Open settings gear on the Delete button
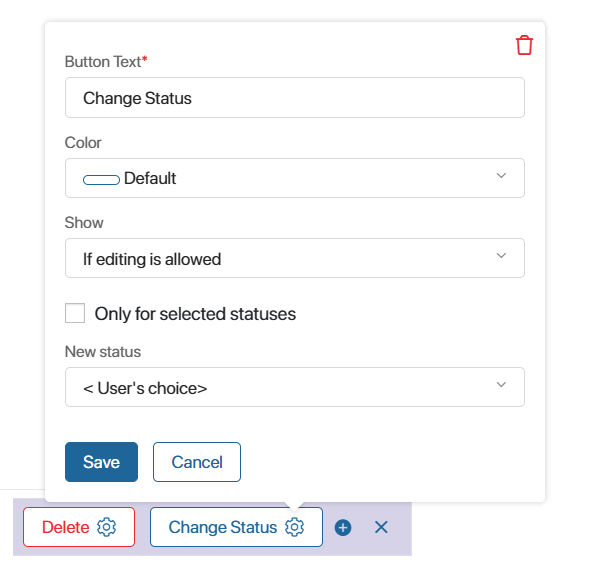This screenshot has height=562, width=616. click(106, 527)
